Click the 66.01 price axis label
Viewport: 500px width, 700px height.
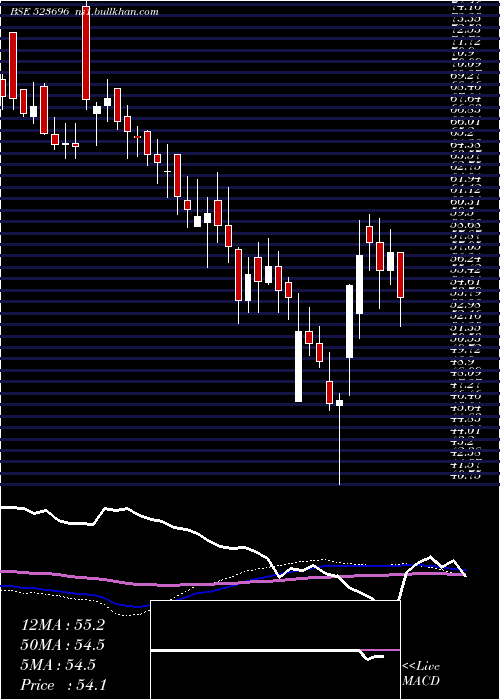point(466,122)
